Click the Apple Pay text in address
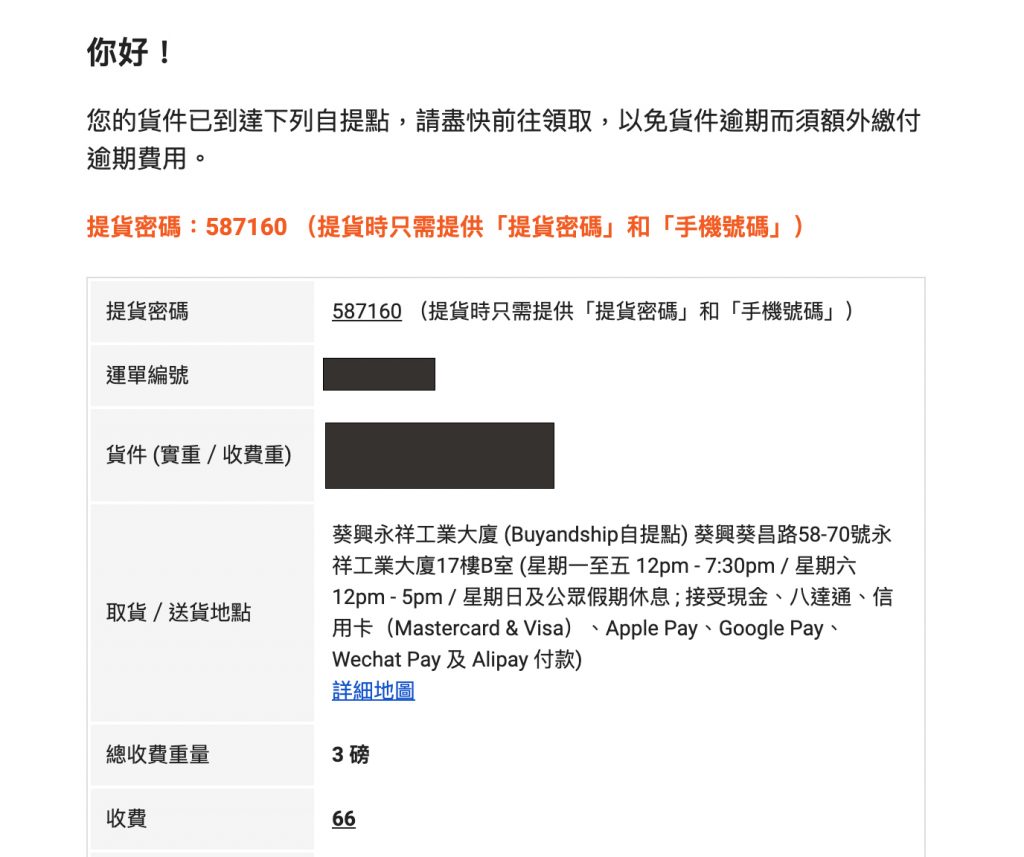This screenshot has height=857, width=1024. (651, 629)
